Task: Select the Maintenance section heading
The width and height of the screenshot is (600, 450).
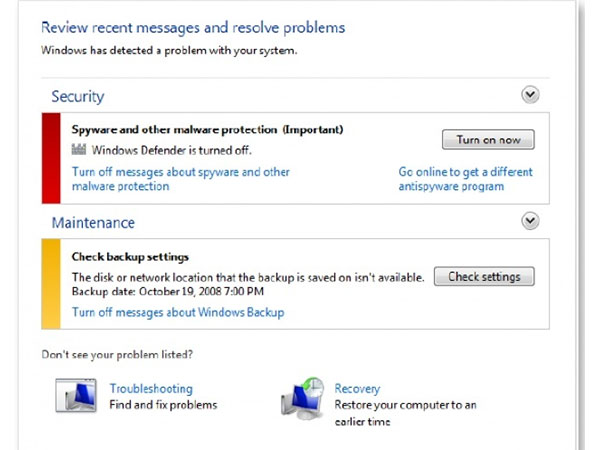Action: click(93, 223)
